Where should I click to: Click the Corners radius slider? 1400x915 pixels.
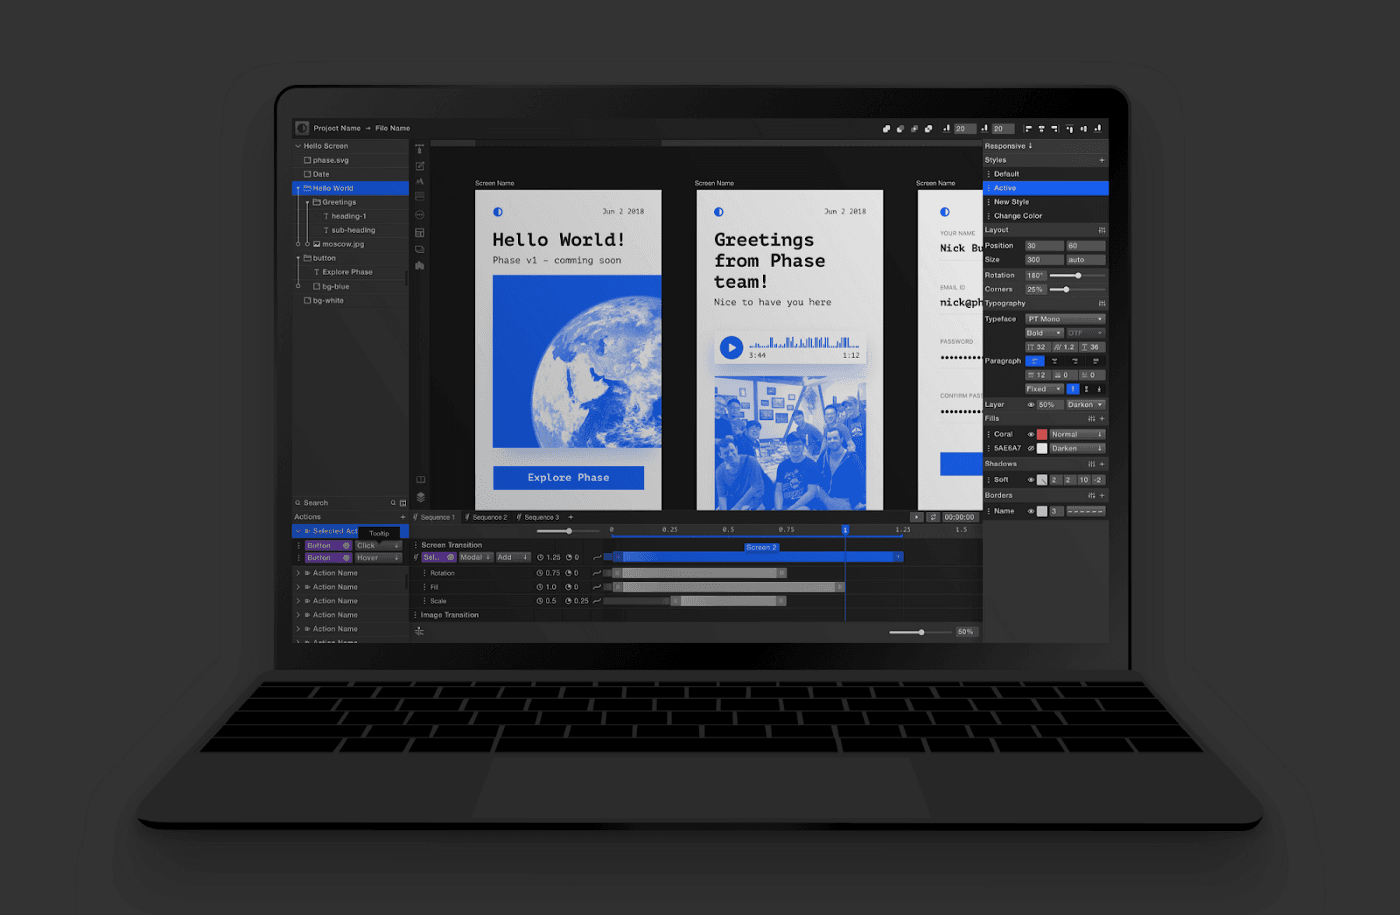[1078, 289]
